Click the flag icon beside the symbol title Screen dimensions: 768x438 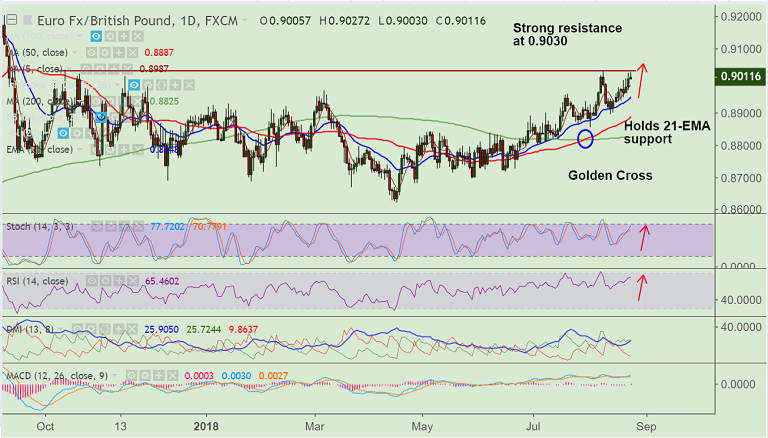coord(28,20)
